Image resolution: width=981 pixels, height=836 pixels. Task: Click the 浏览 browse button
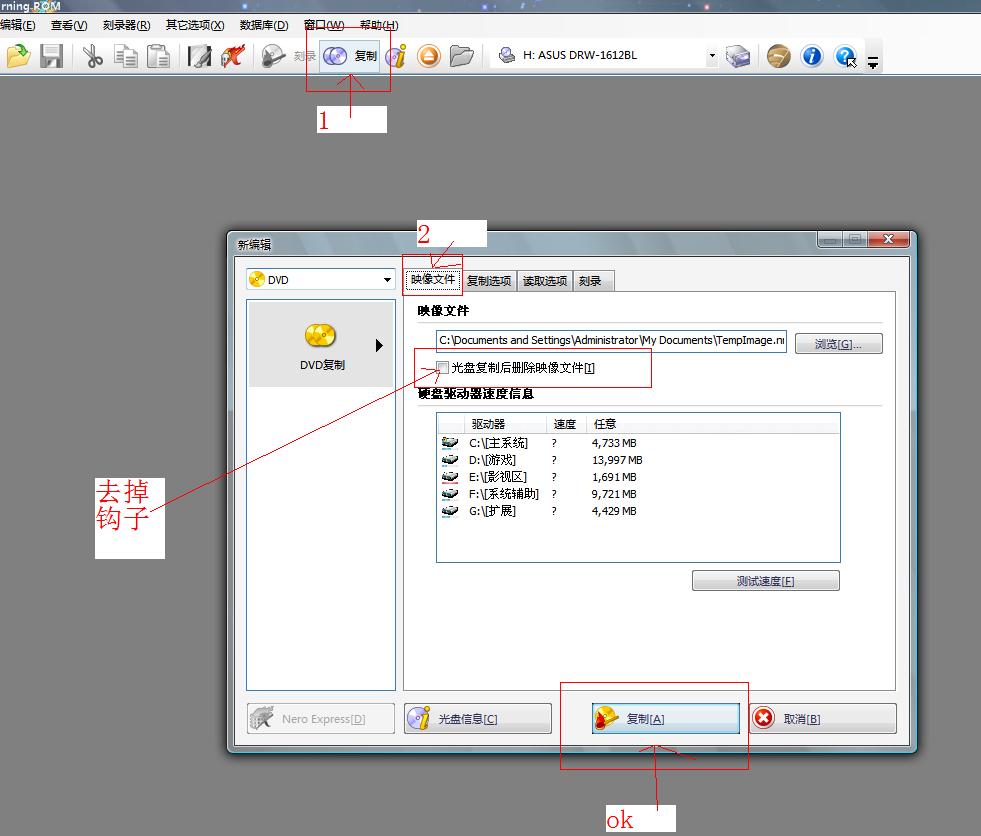coord(838,344)
